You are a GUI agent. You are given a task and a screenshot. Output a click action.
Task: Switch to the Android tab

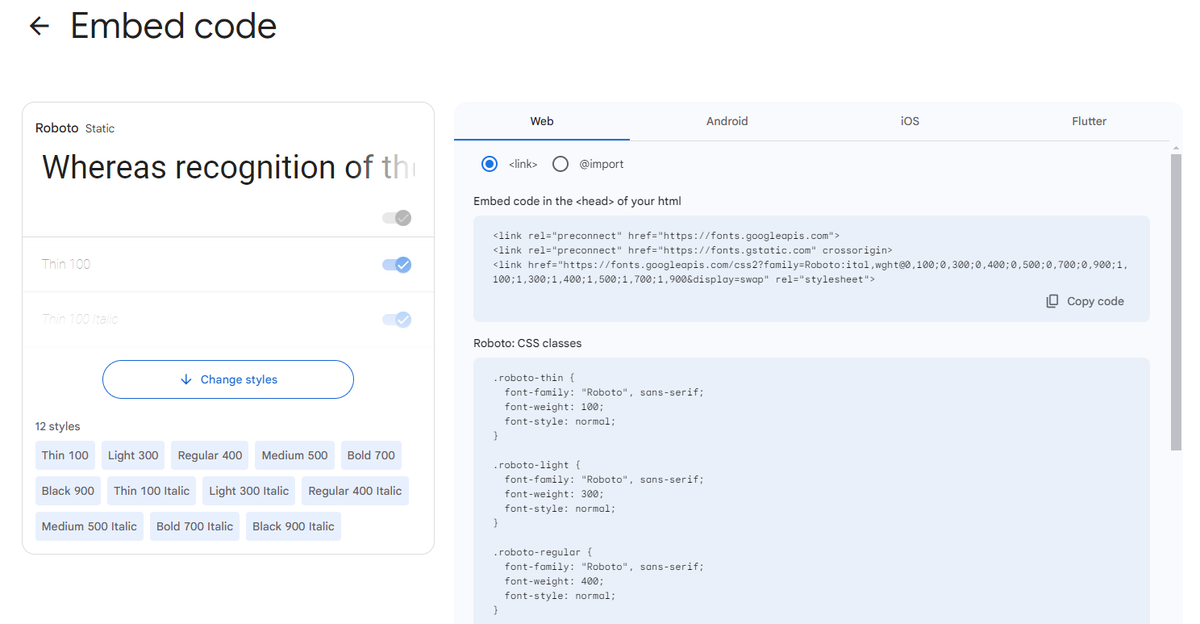click(727, 121)
